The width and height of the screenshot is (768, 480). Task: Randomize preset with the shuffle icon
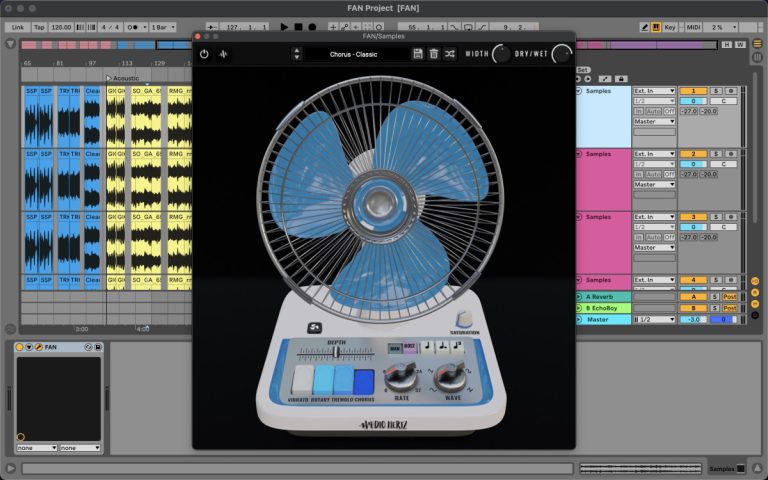450,54
